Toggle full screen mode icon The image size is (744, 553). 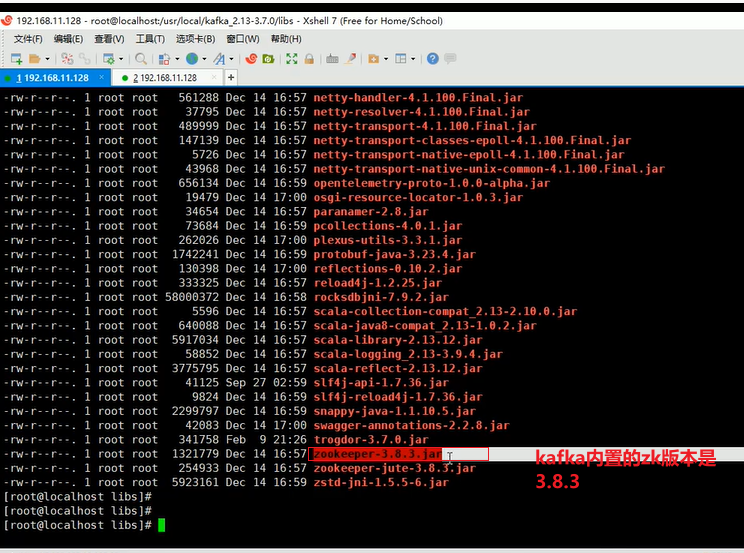292,59
